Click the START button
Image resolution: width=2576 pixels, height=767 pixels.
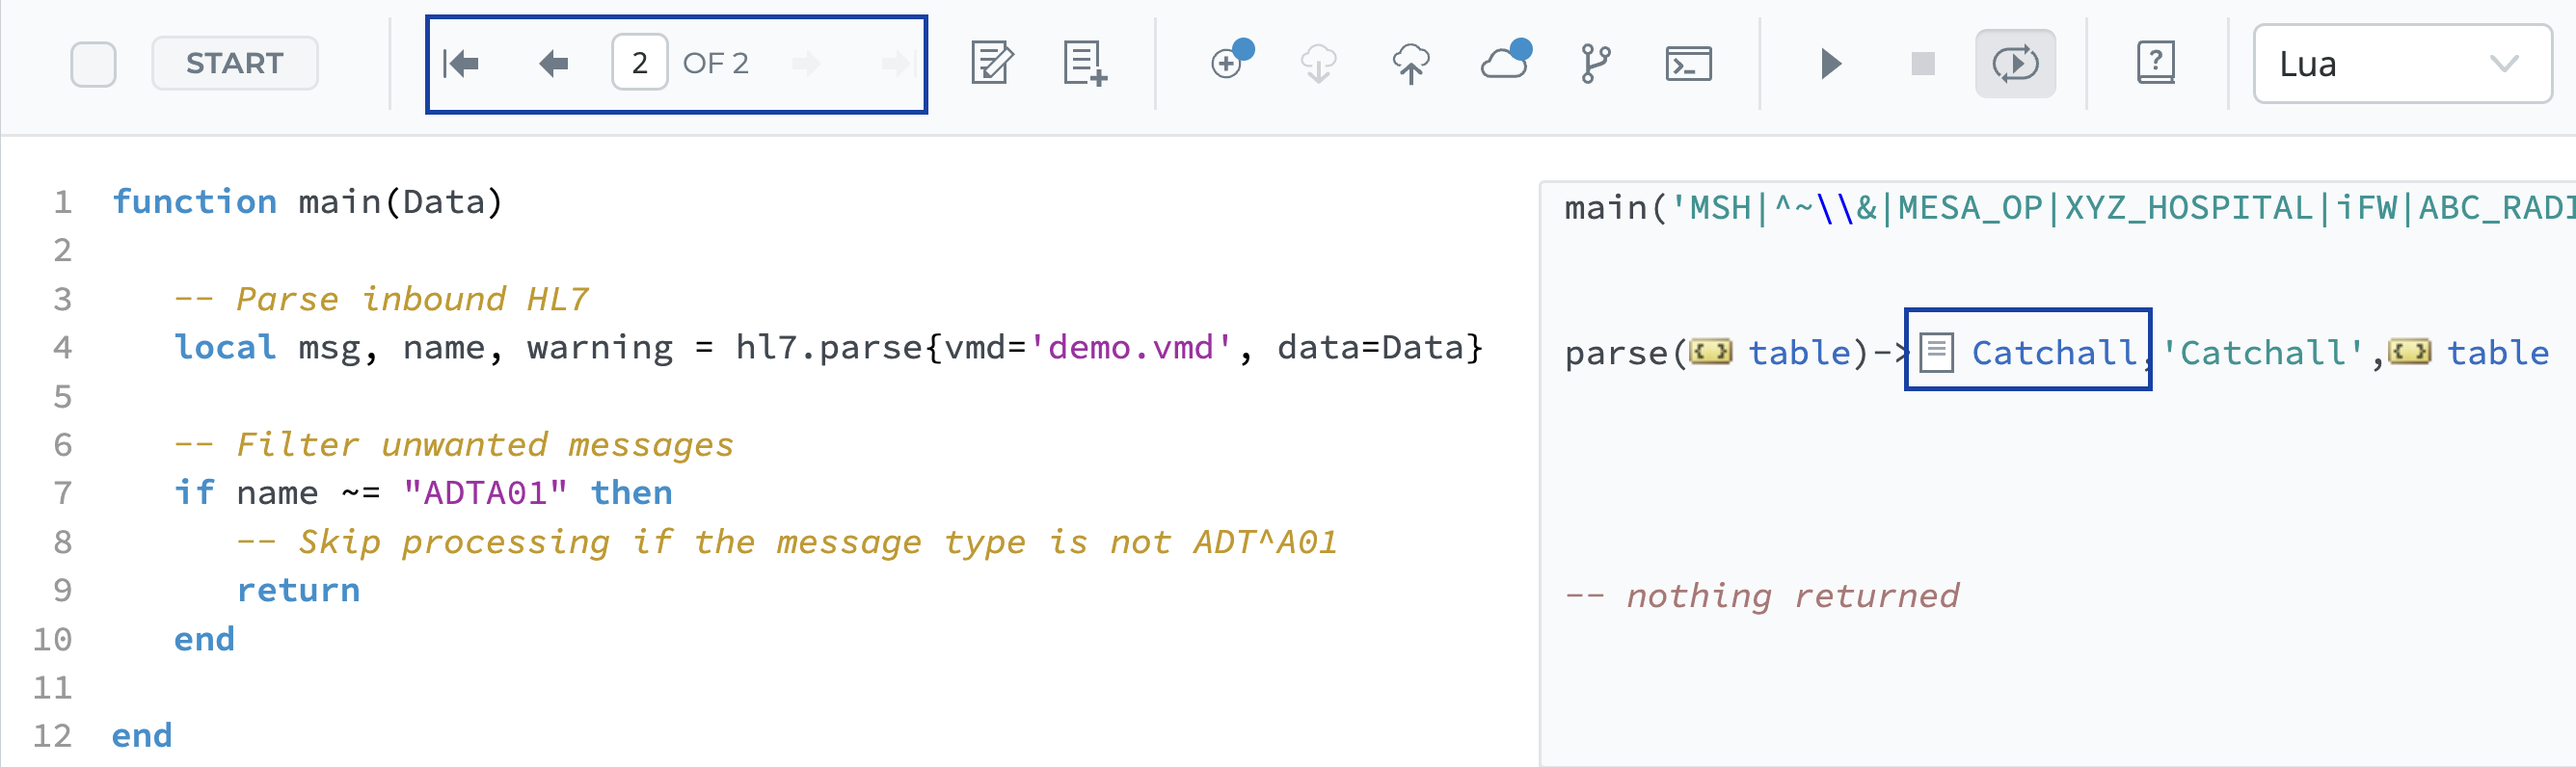pos(235,64)
